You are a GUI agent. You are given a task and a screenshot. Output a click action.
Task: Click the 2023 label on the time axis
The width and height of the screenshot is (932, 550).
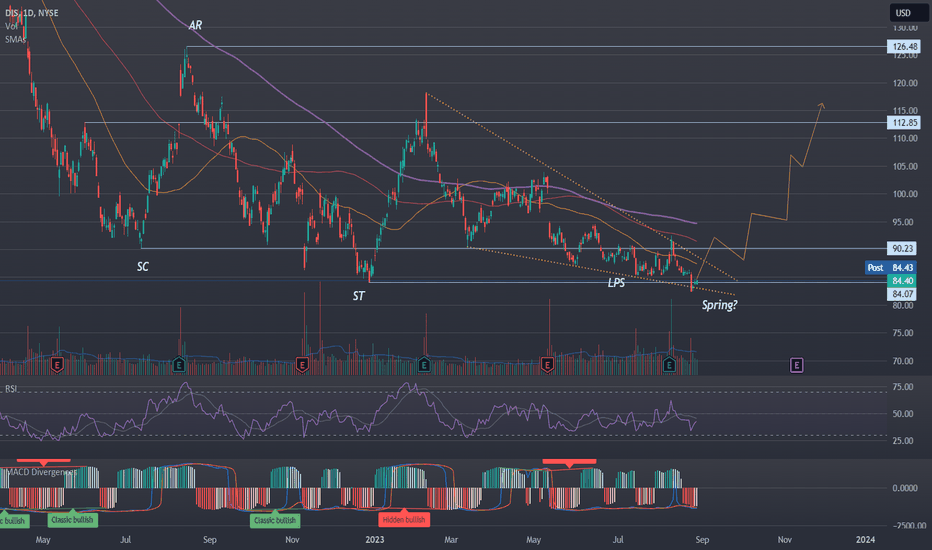coord(374,540)
